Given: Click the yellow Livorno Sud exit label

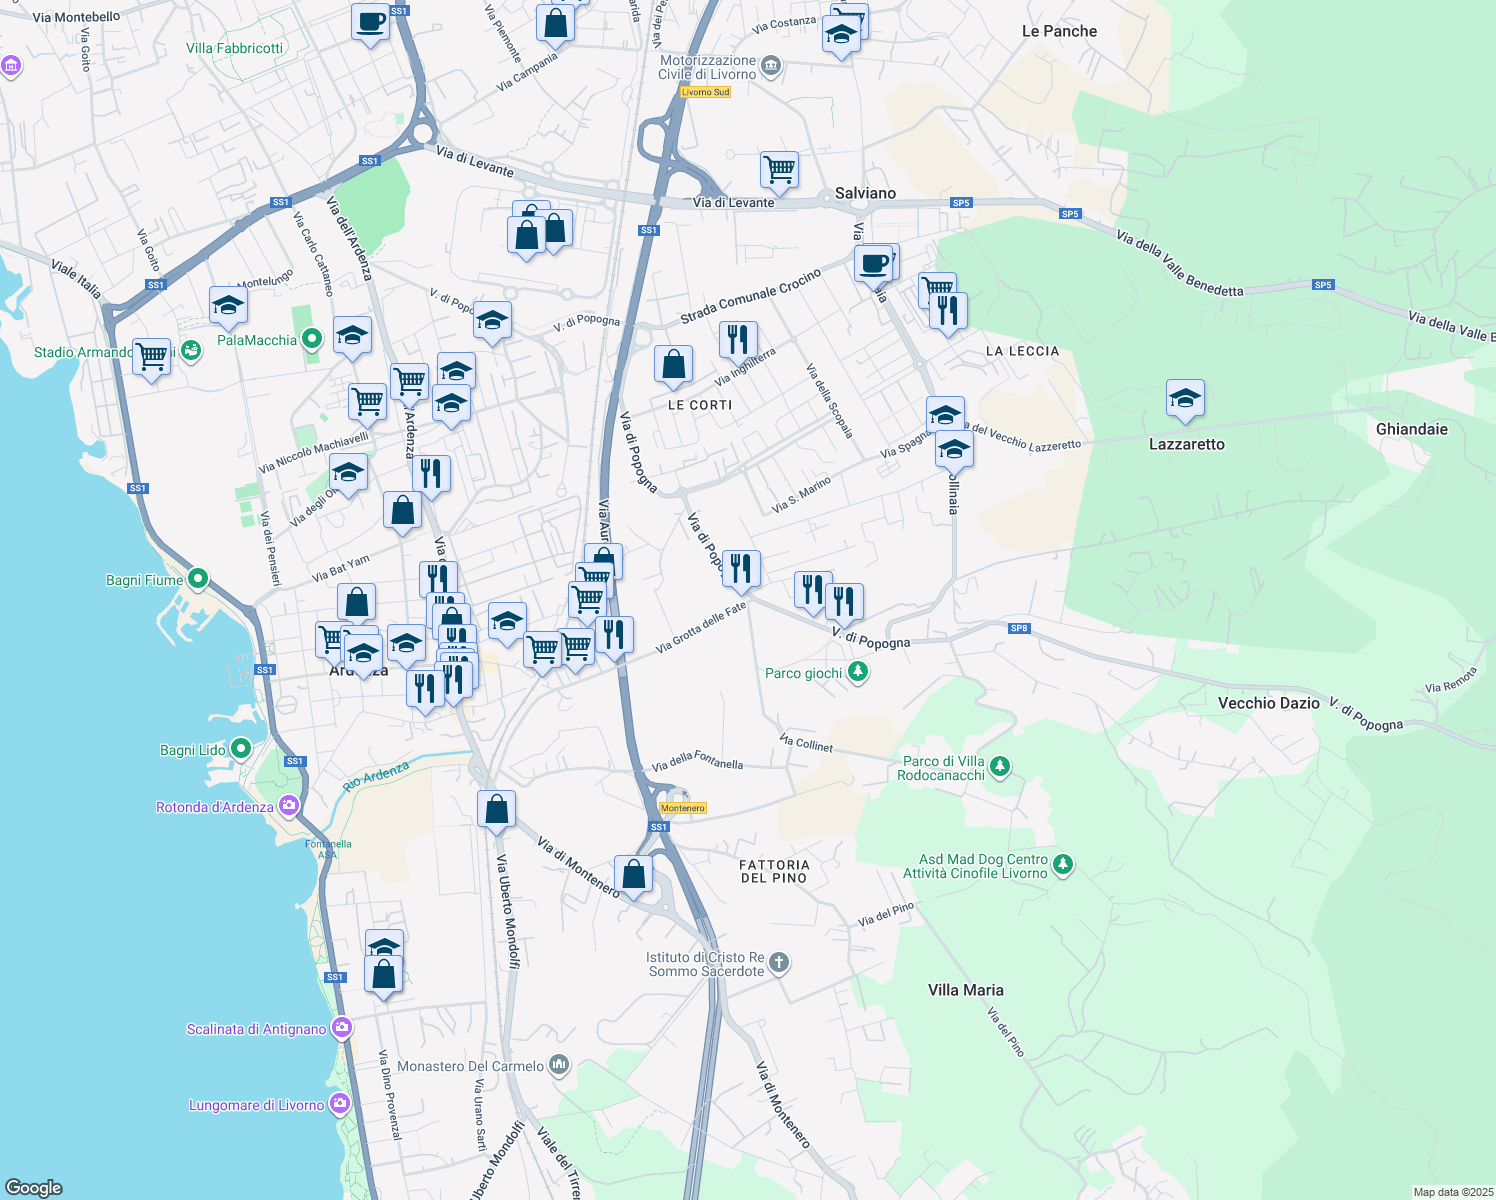Looking at the screenshot, I should [x=705, y=91].
